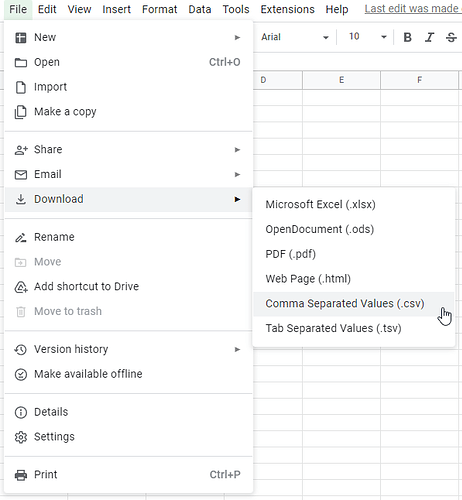This screenshot has height=500, width=462.
Task: Open the File menu
Action: point(18,9)
